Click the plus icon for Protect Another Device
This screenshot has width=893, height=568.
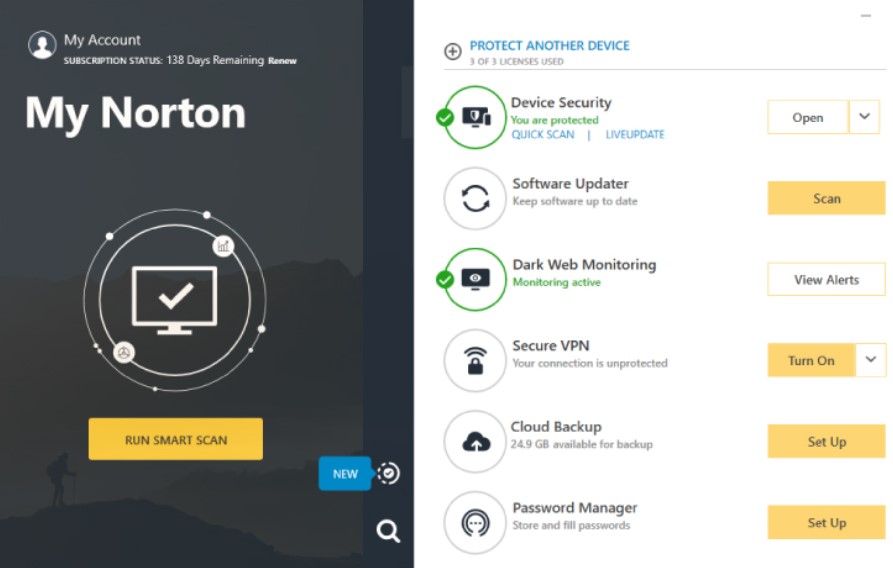pos(453,51)
